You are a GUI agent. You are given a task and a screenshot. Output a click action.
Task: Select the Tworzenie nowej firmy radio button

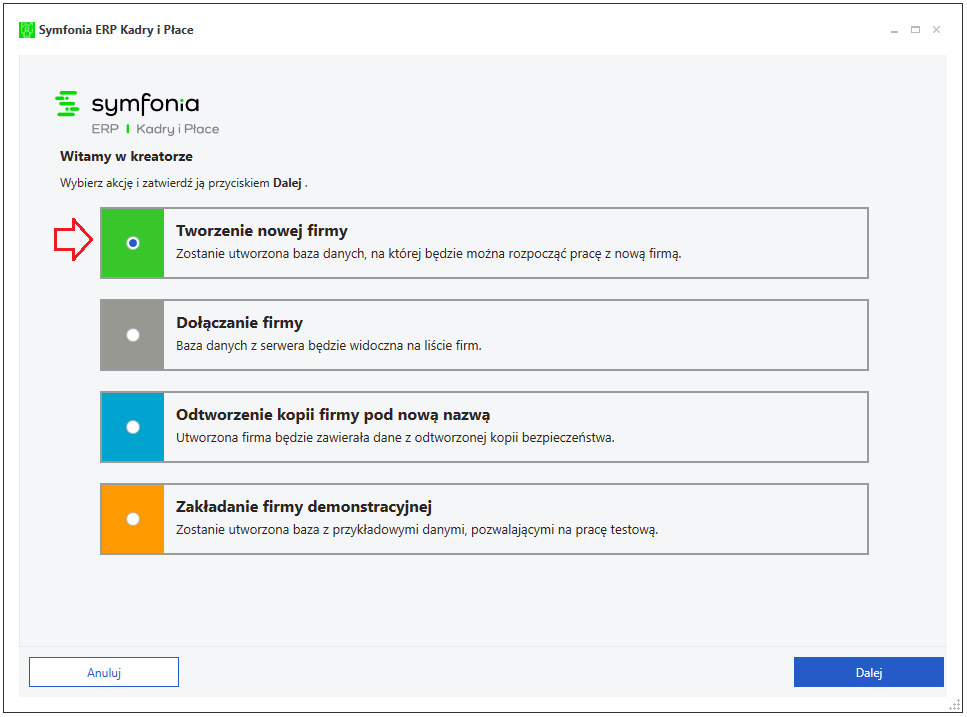(133, 243)
